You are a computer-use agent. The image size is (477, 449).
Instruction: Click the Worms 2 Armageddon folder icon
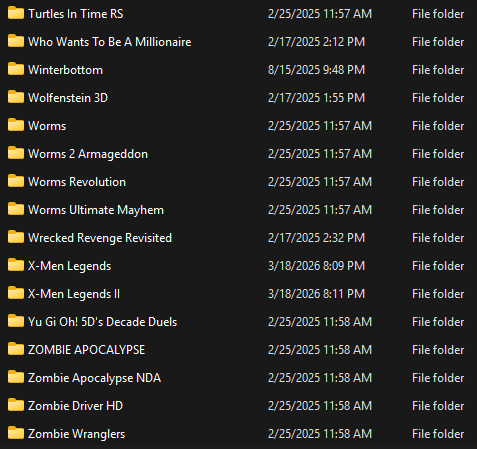[16, 153]
